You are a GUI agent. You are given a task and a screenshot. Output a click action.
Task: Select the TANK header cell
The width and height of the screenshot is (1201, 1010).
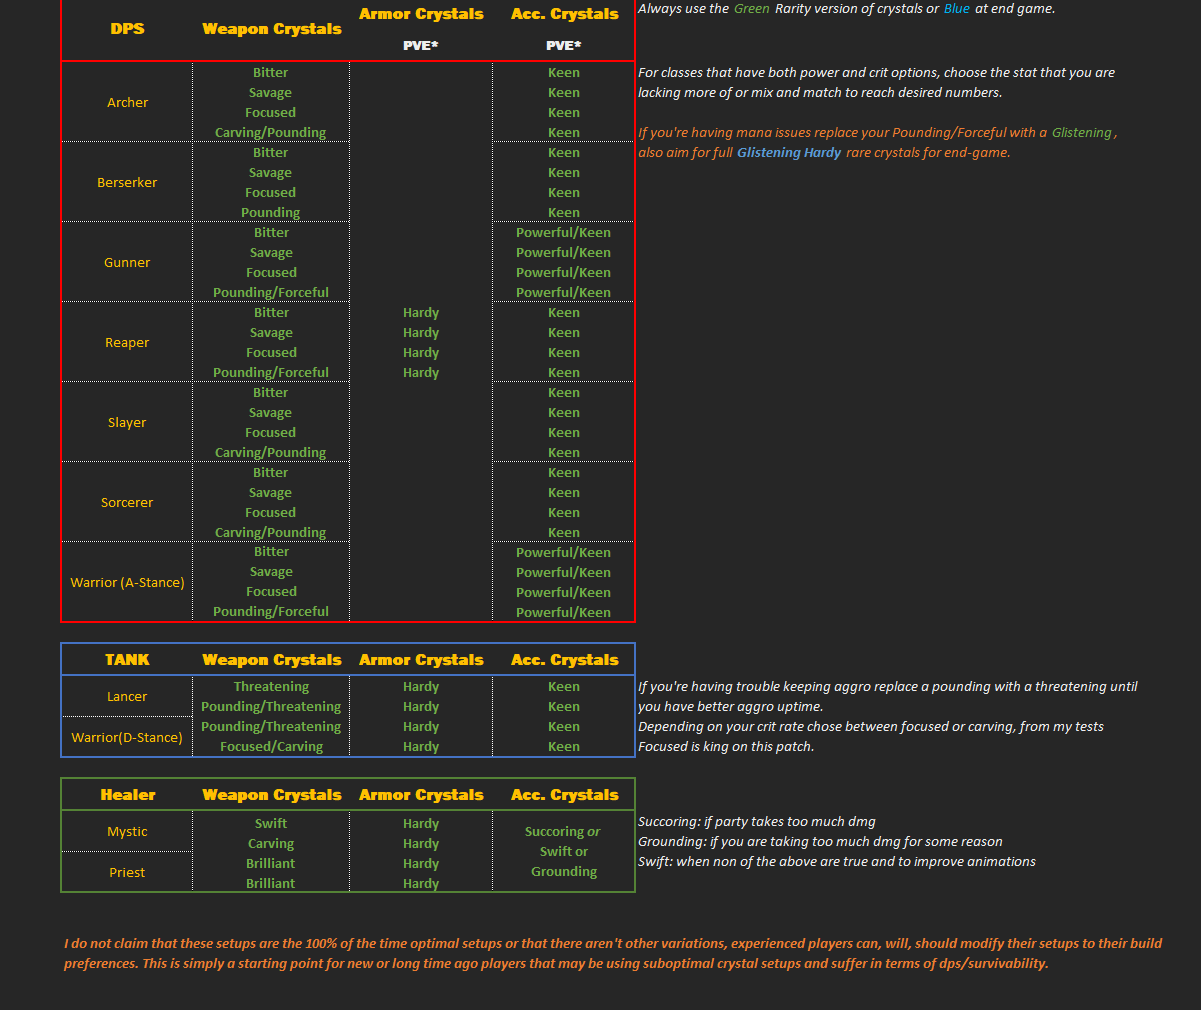[127, 660]
